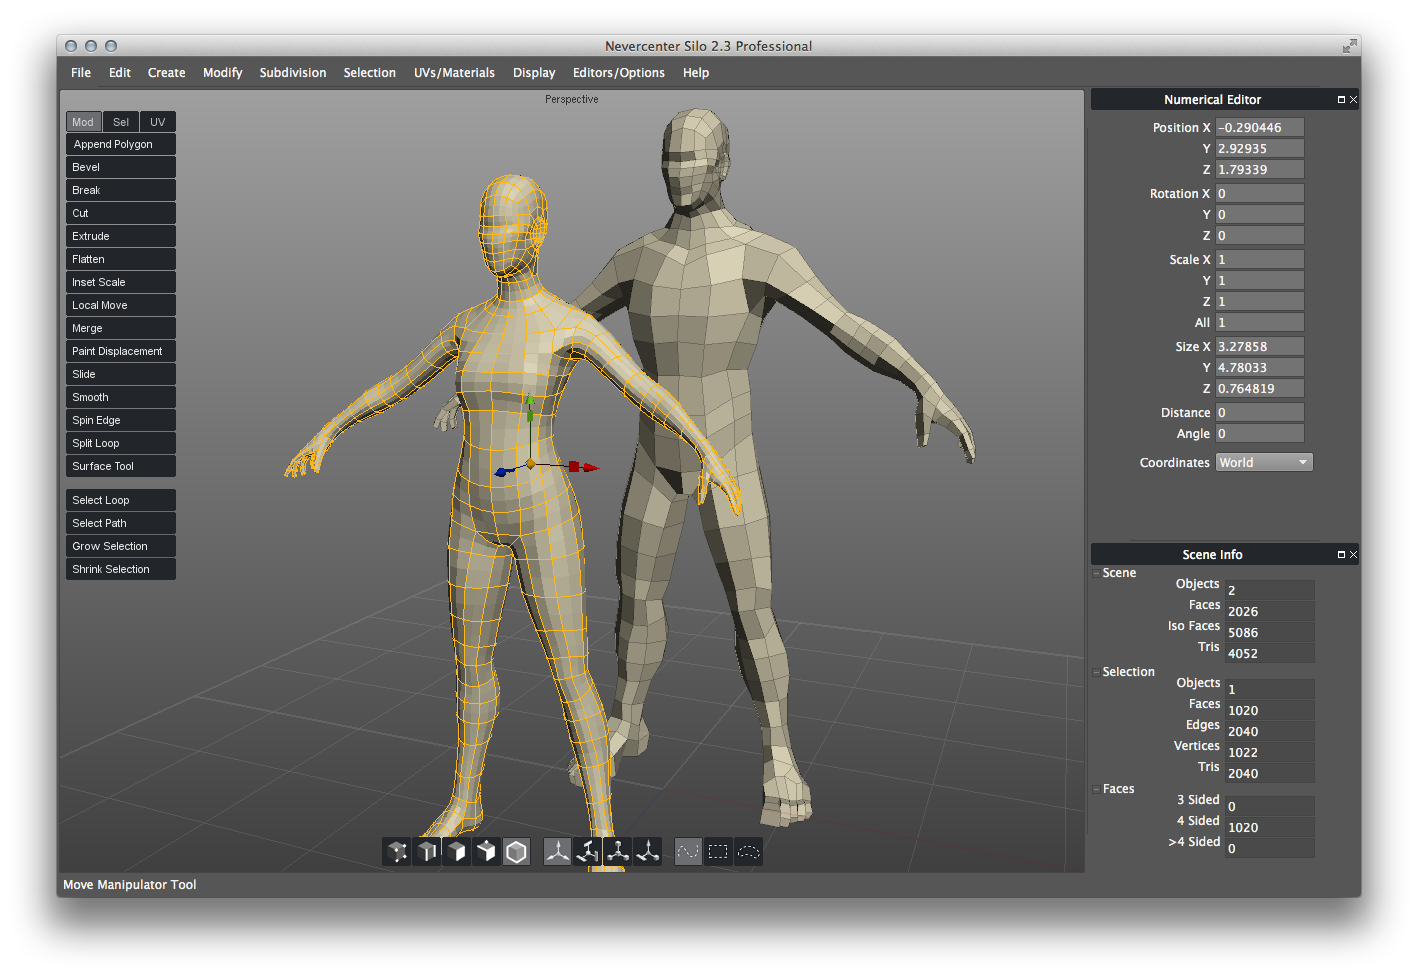Toggle the Mod button set
Viewport: 1418px width, 976px height.
[x=83, y=122]
